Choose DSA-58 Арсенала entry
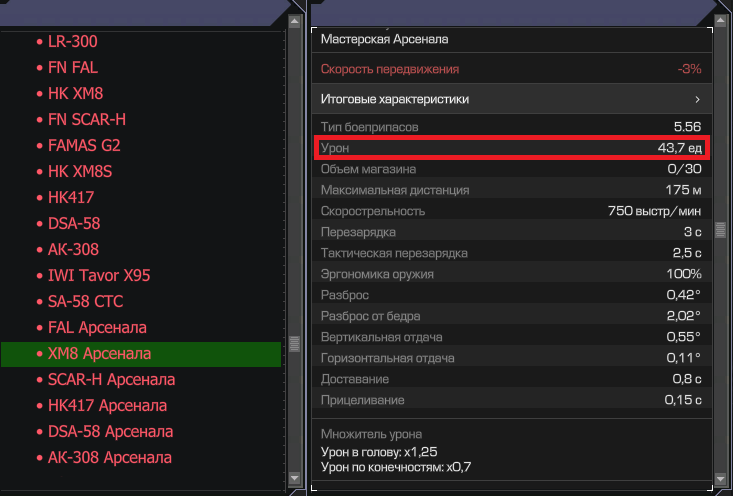This screenshot has width=733, height=496. tap(110, 431)
